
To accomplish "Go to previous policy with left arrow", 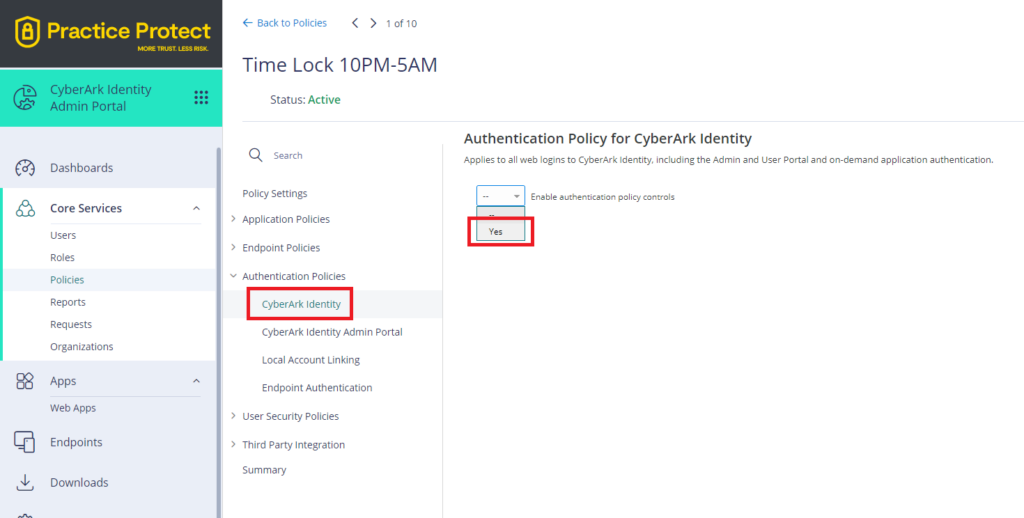I will click(355, 23).
